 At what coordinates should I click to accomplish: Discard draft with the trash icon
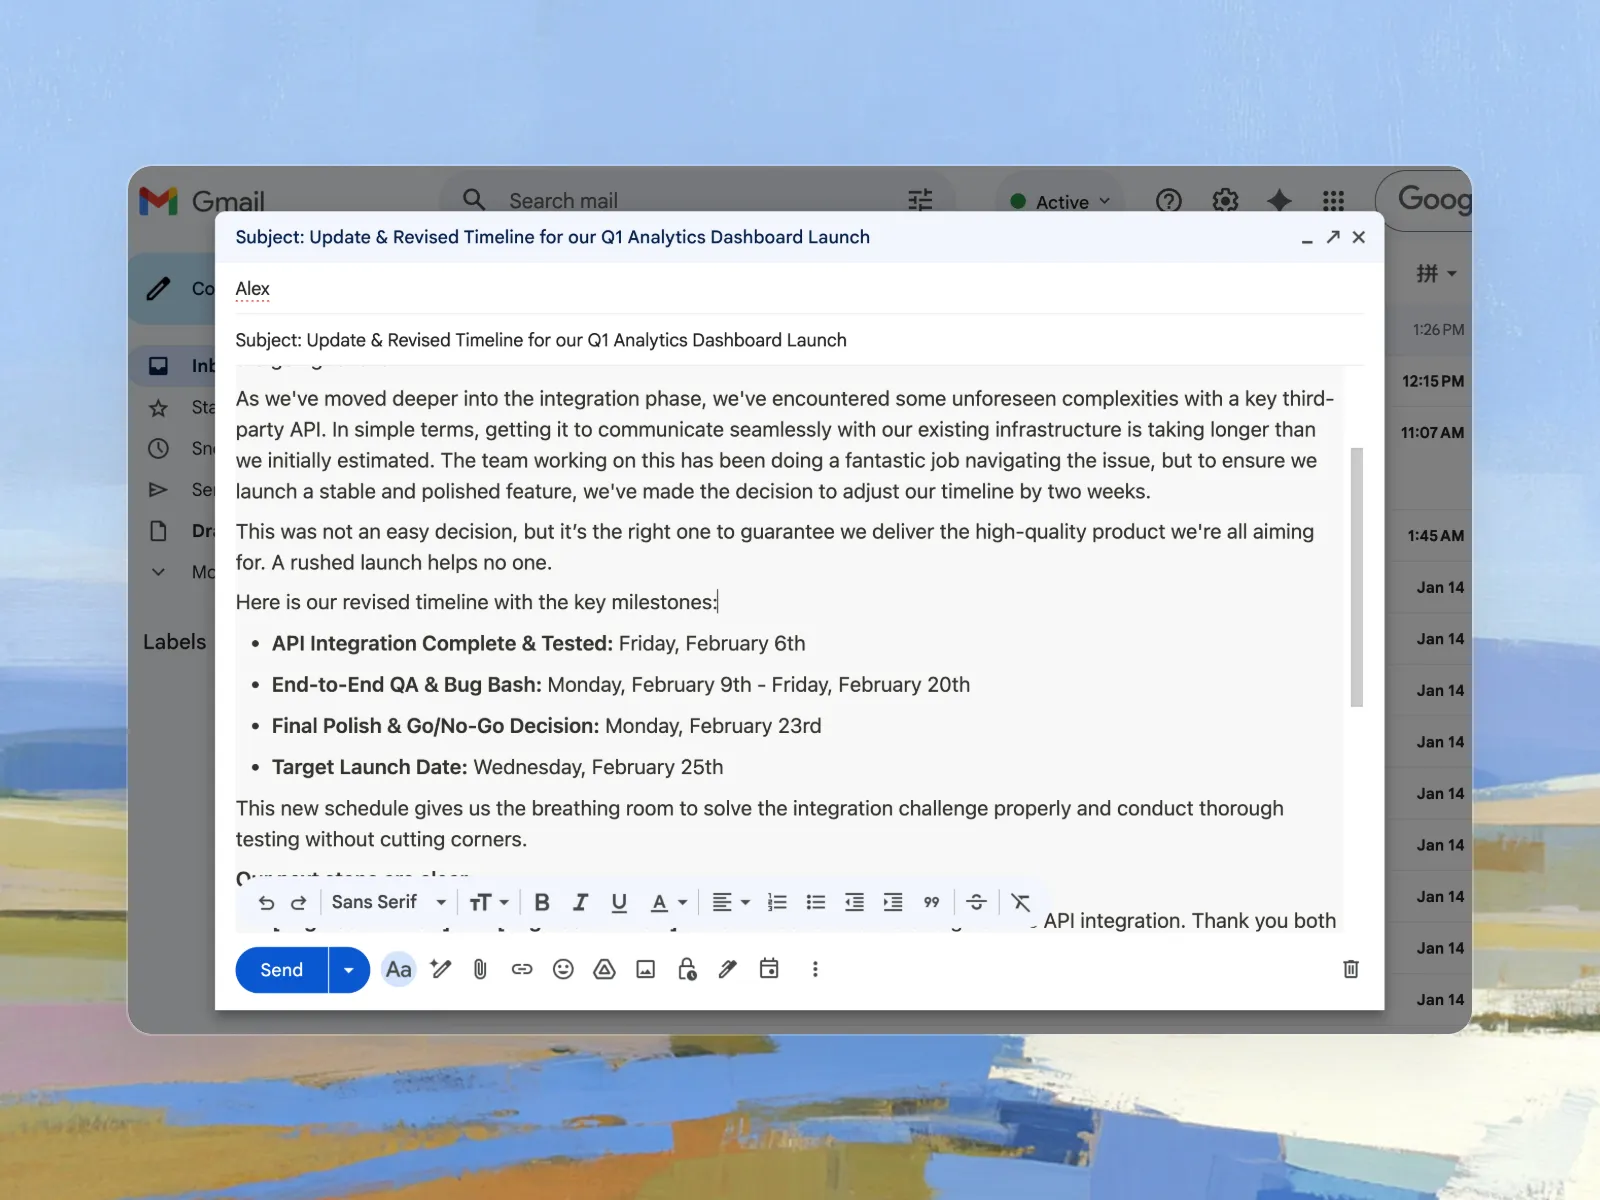[1350, 969]
